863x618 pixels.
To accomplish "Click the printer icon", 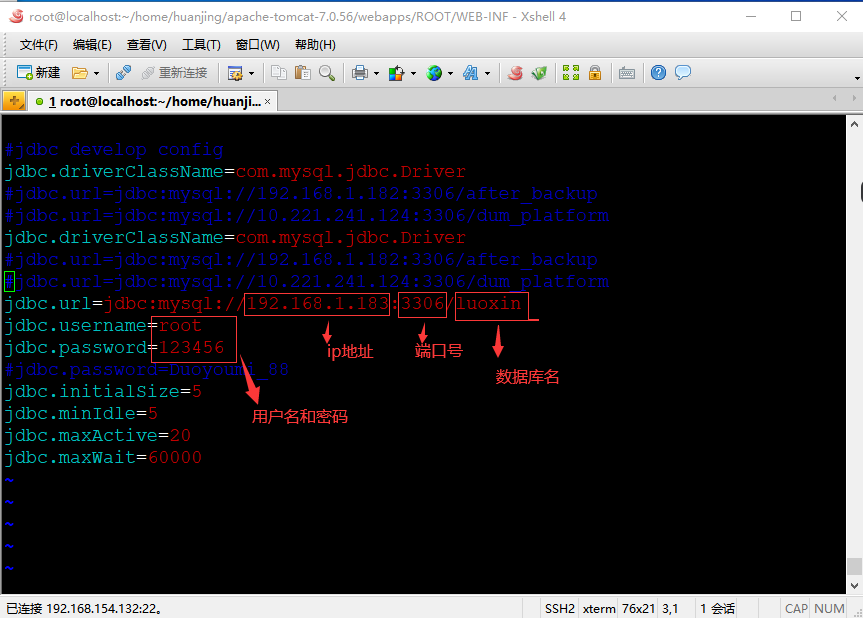I will coord(360,73).
